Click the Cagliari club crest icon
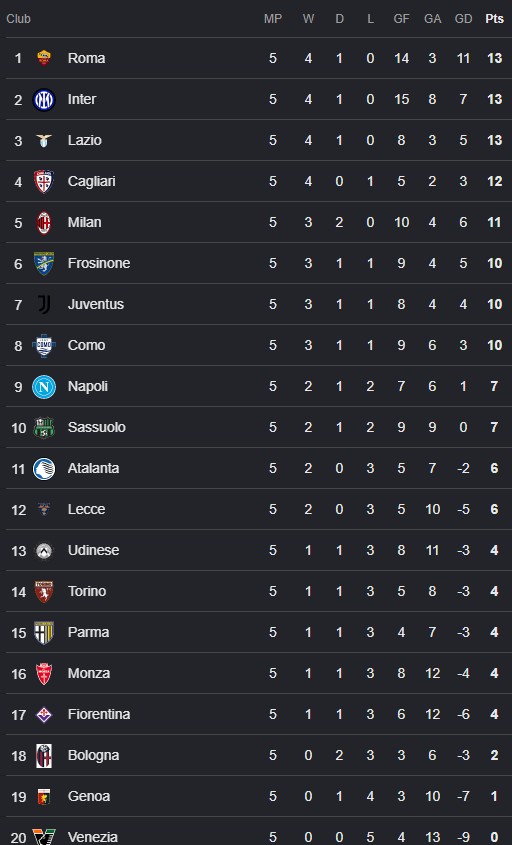This screenshot has width=512, height=845. click(44, 182)
